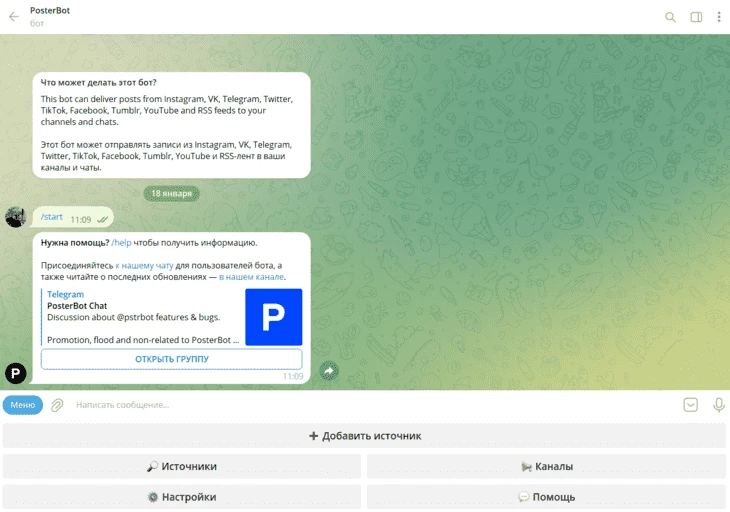Click the forward arrow beside bot message
Viewport: 730px width, 512px height.
[x=329, y=371]
